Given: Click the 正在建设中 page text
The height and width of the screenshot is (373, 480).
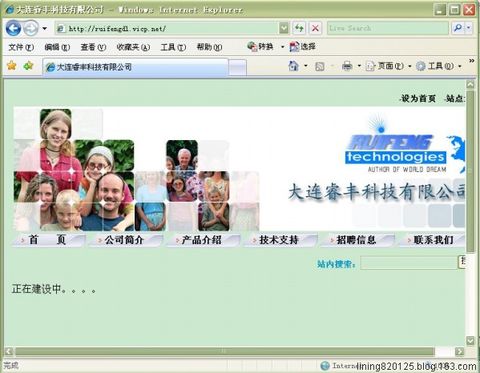Looking at the screenshot, I should pos(54,289).
